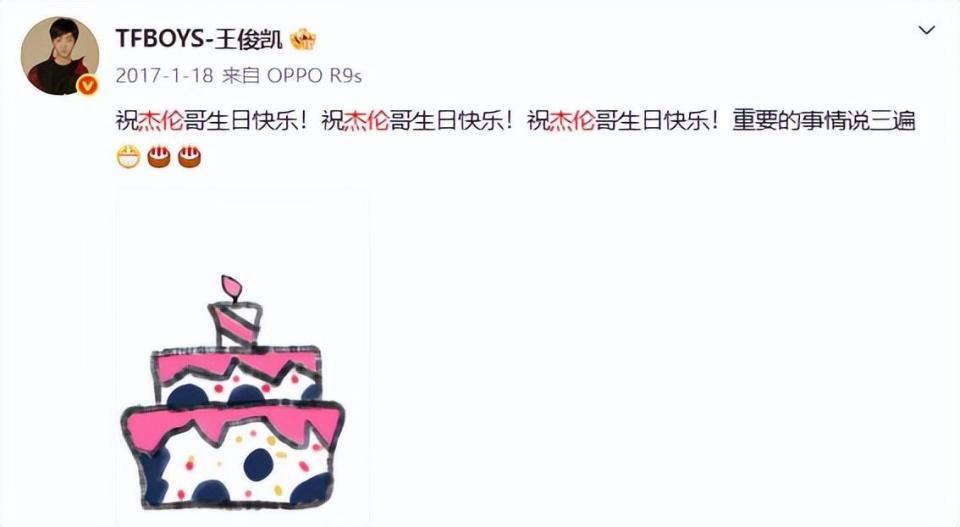This screenshot has height=527, width=960.
Task: Click the 2017-1-18 post date
Action: pos(164,75)
